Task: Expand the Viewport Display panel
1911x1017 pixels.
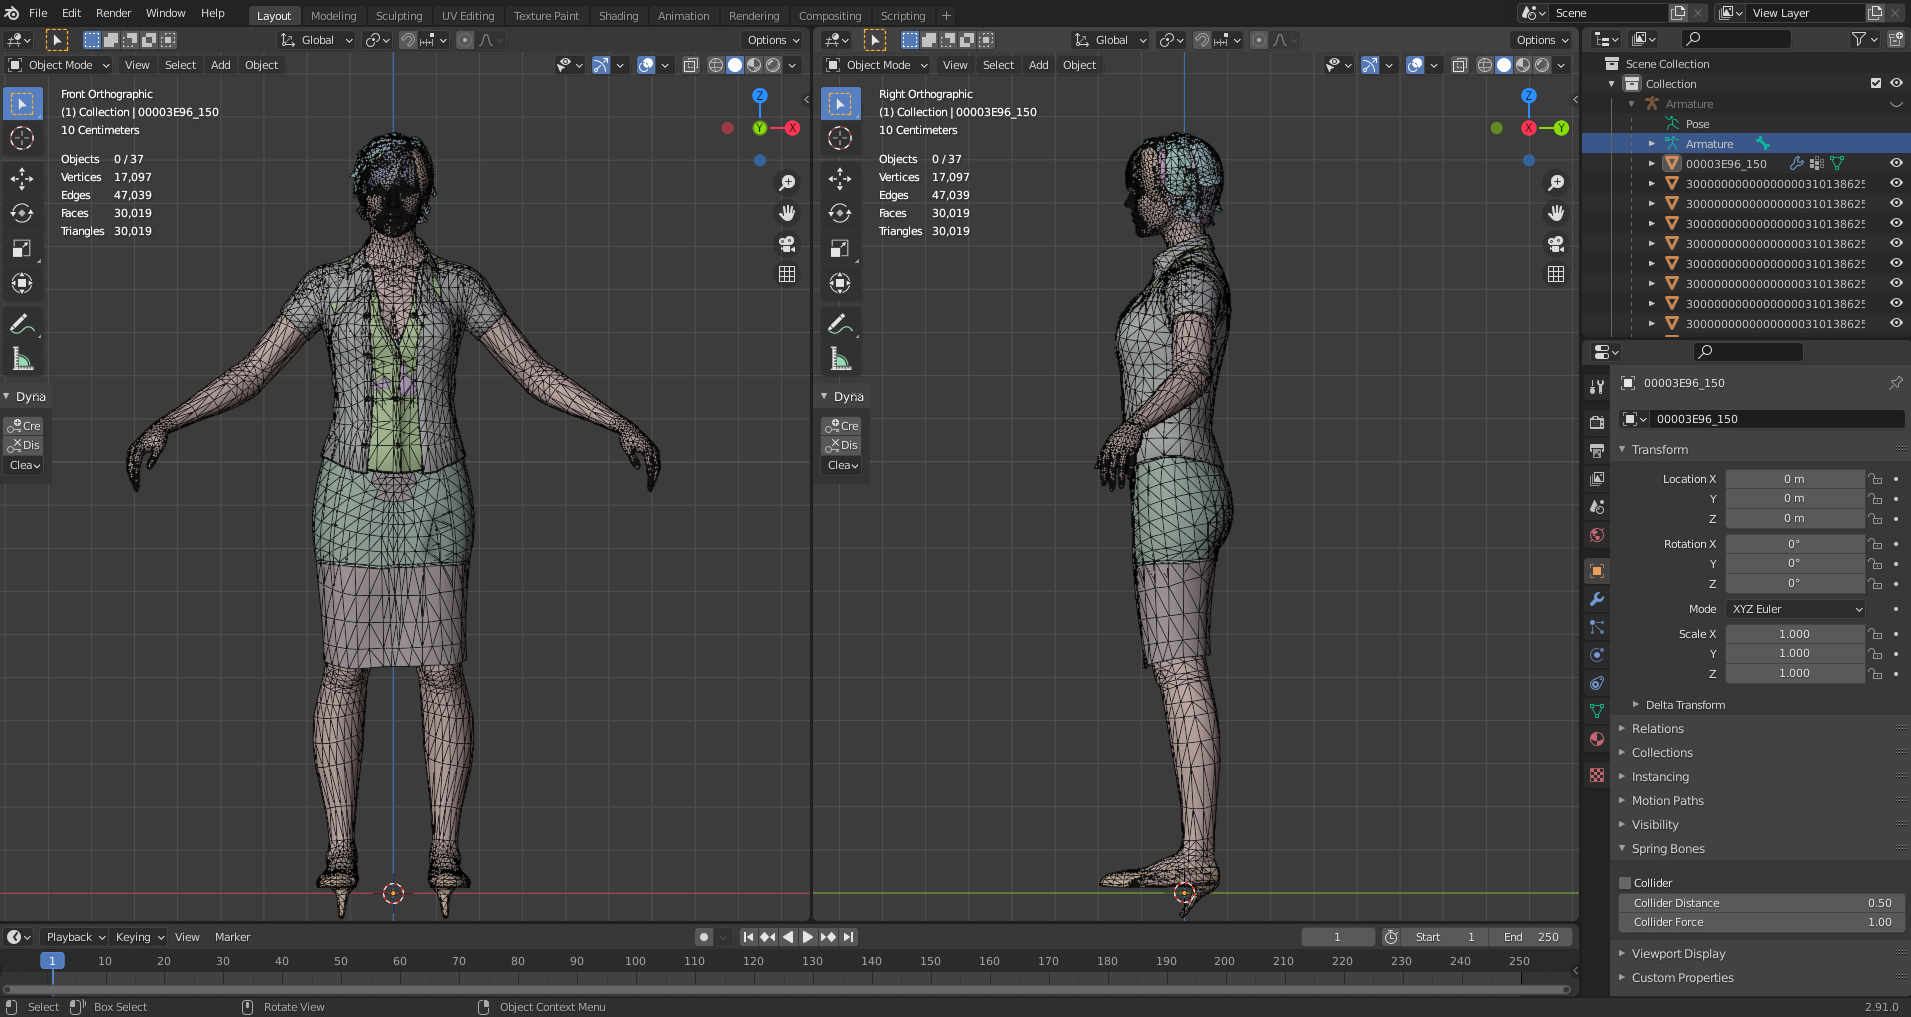Action: (1678, 954)
